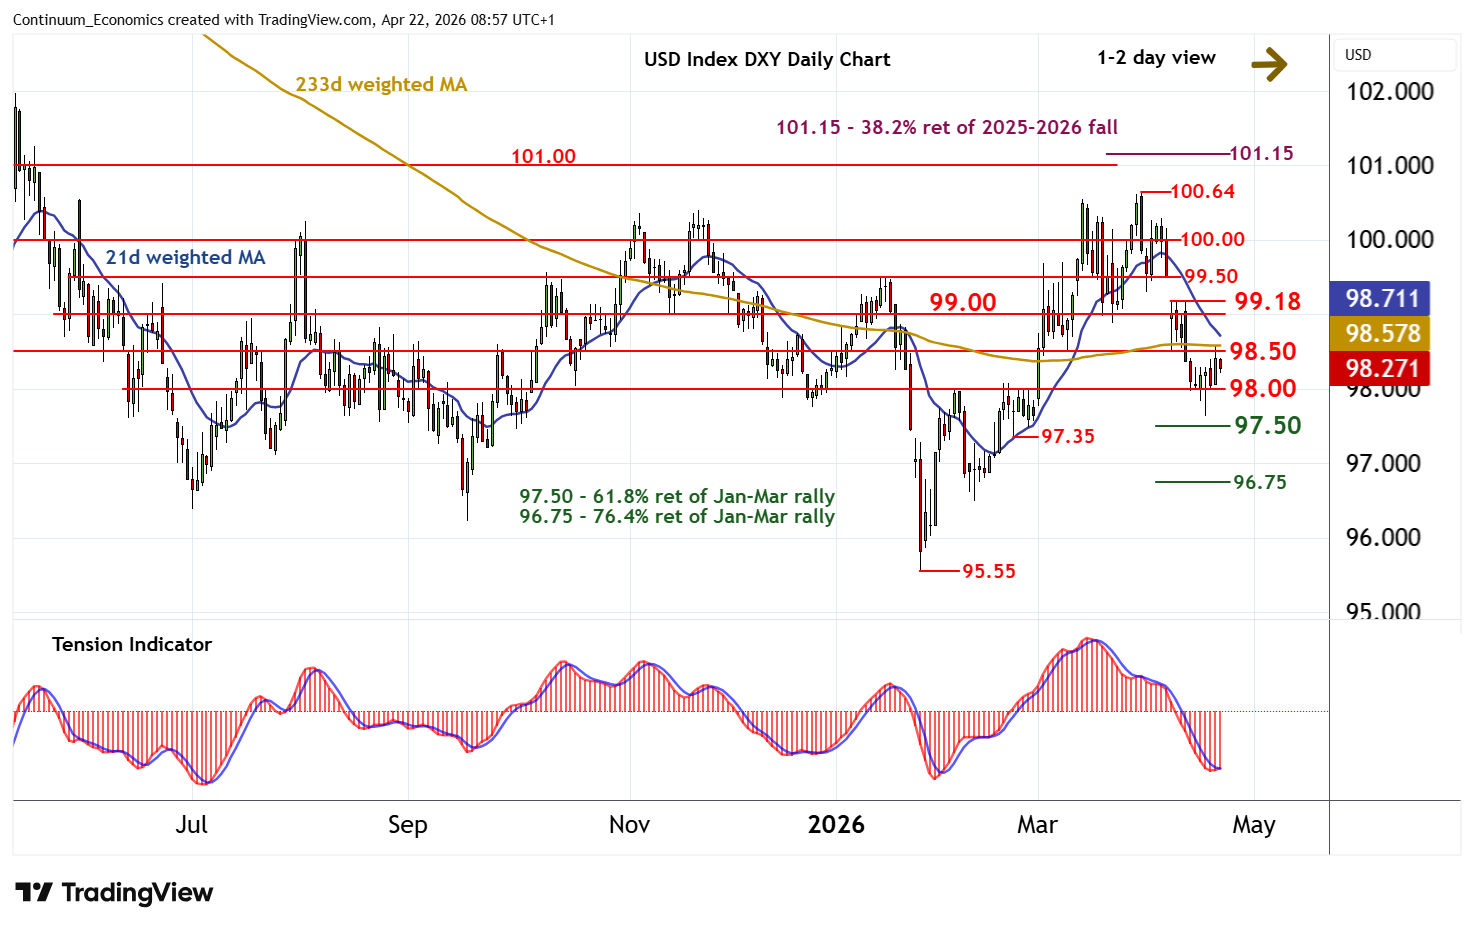Click the TradingView logo icon
The height and width of the screenshot is (930, 1474).
pos(34,892)
